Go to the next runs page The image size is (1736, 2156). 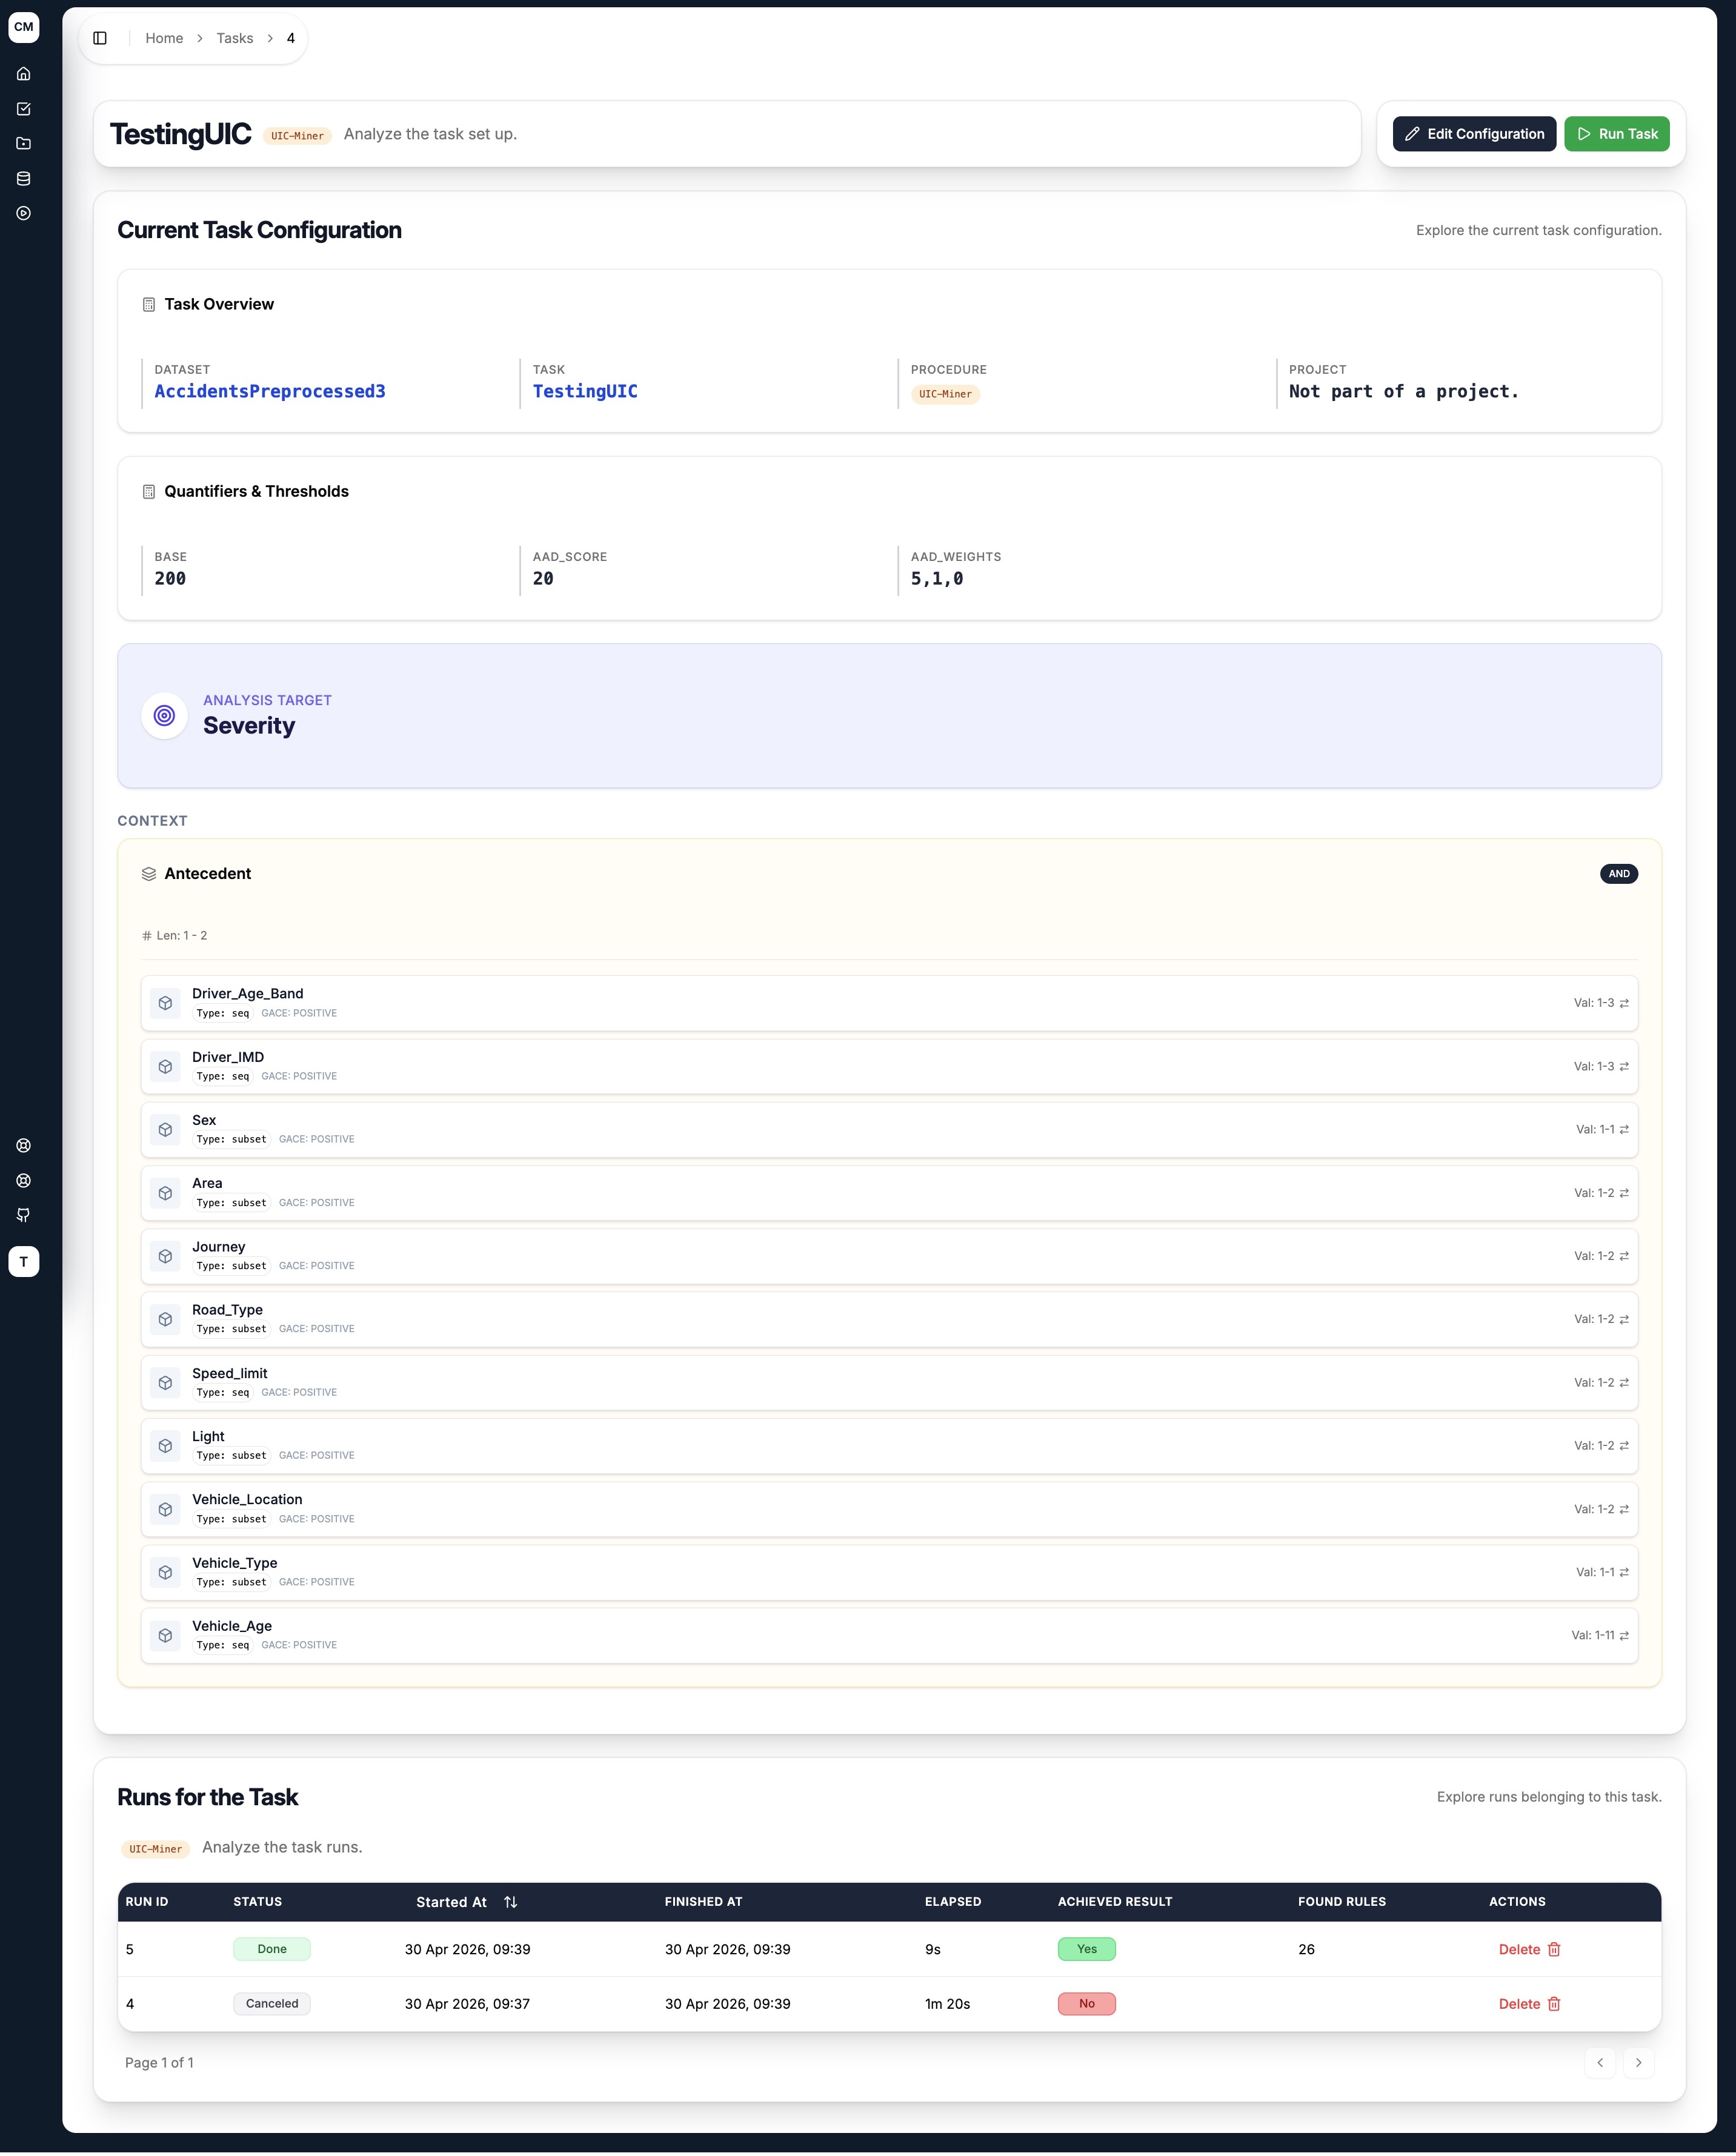[x=1639, y=2064]
